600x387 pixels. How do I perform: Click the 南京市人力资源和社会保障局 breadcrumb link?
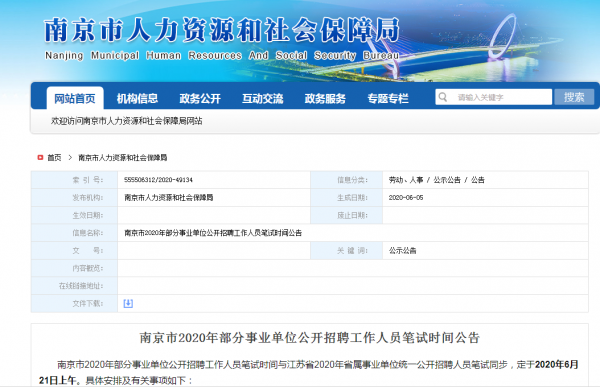click(123, 157)
